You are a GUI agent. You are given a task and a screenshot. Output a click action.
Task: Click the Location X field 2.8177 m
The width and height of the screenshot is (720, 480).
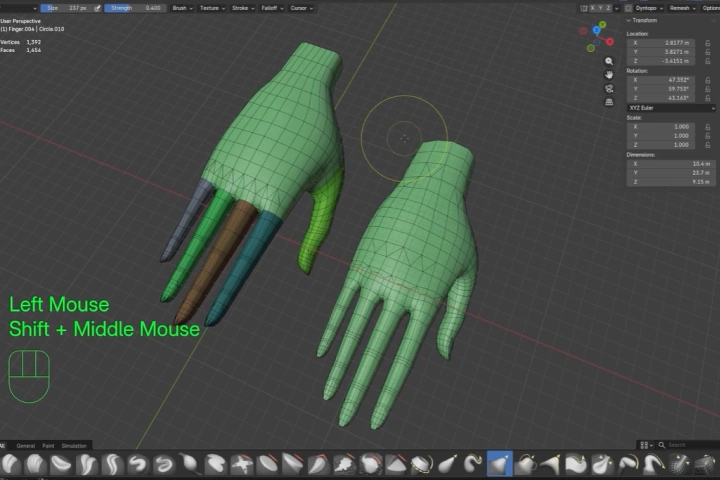click(661, 43)
